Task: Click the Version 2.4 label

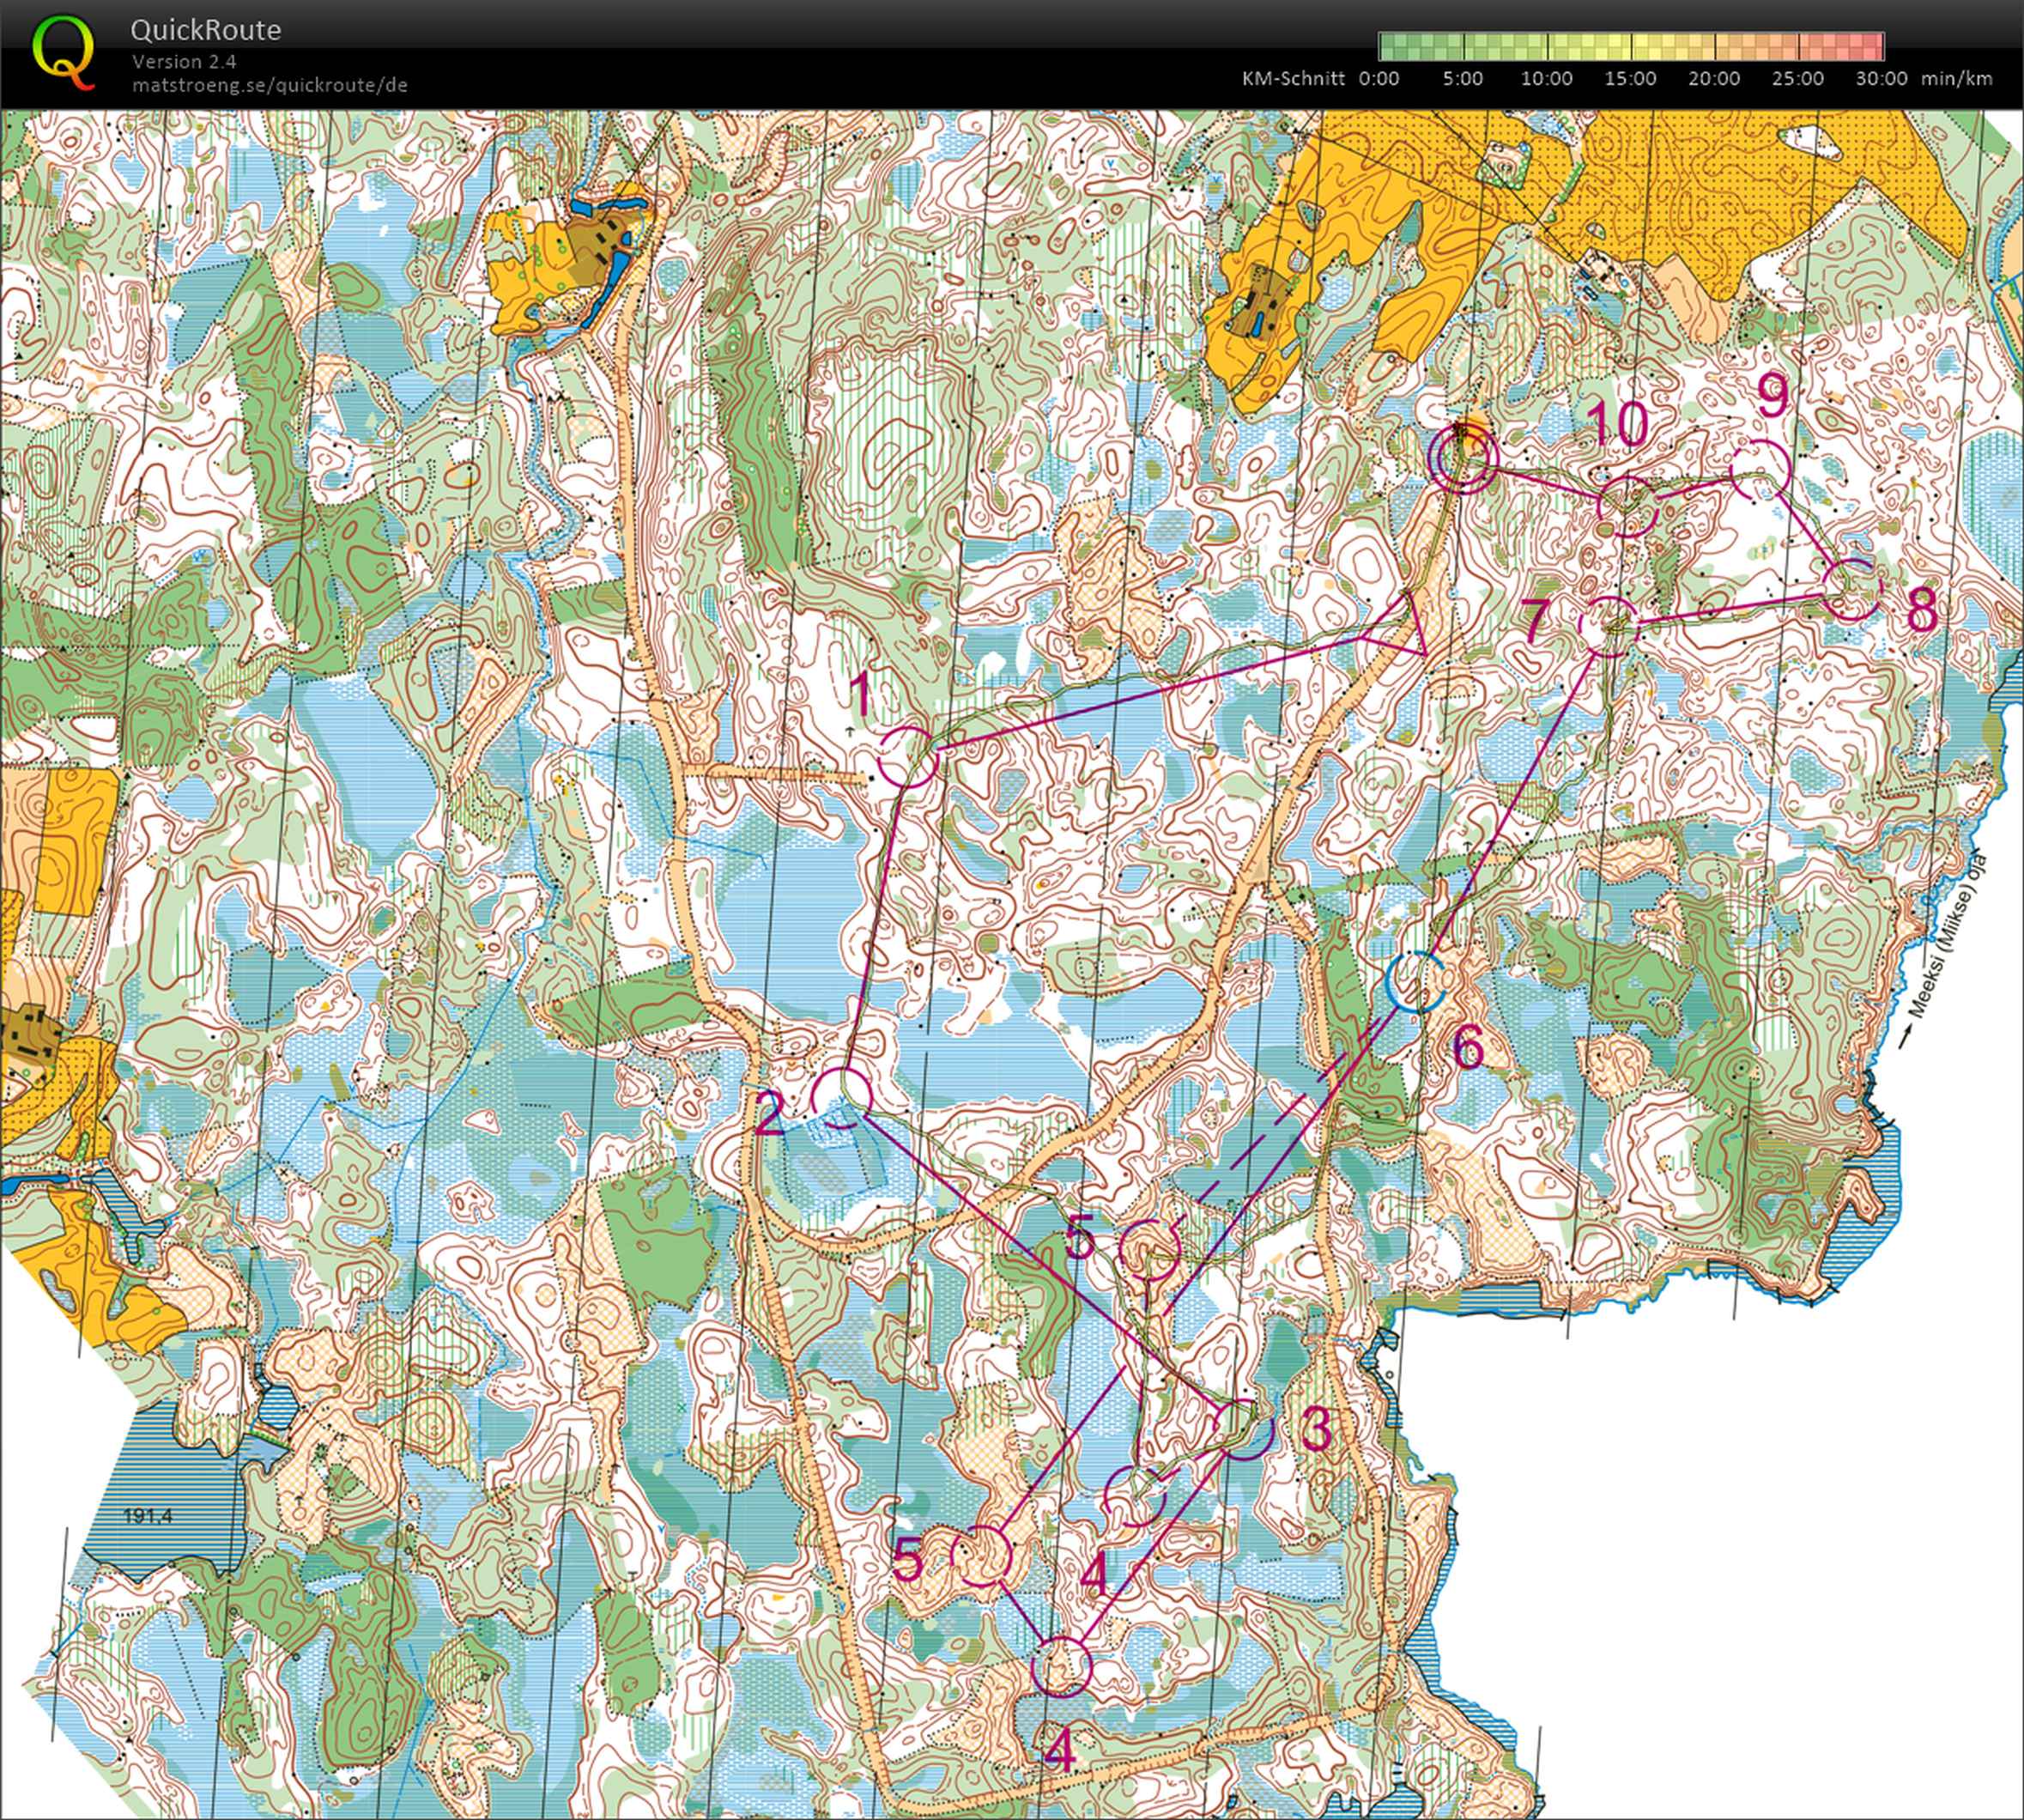Action: [x=183, y=62]
